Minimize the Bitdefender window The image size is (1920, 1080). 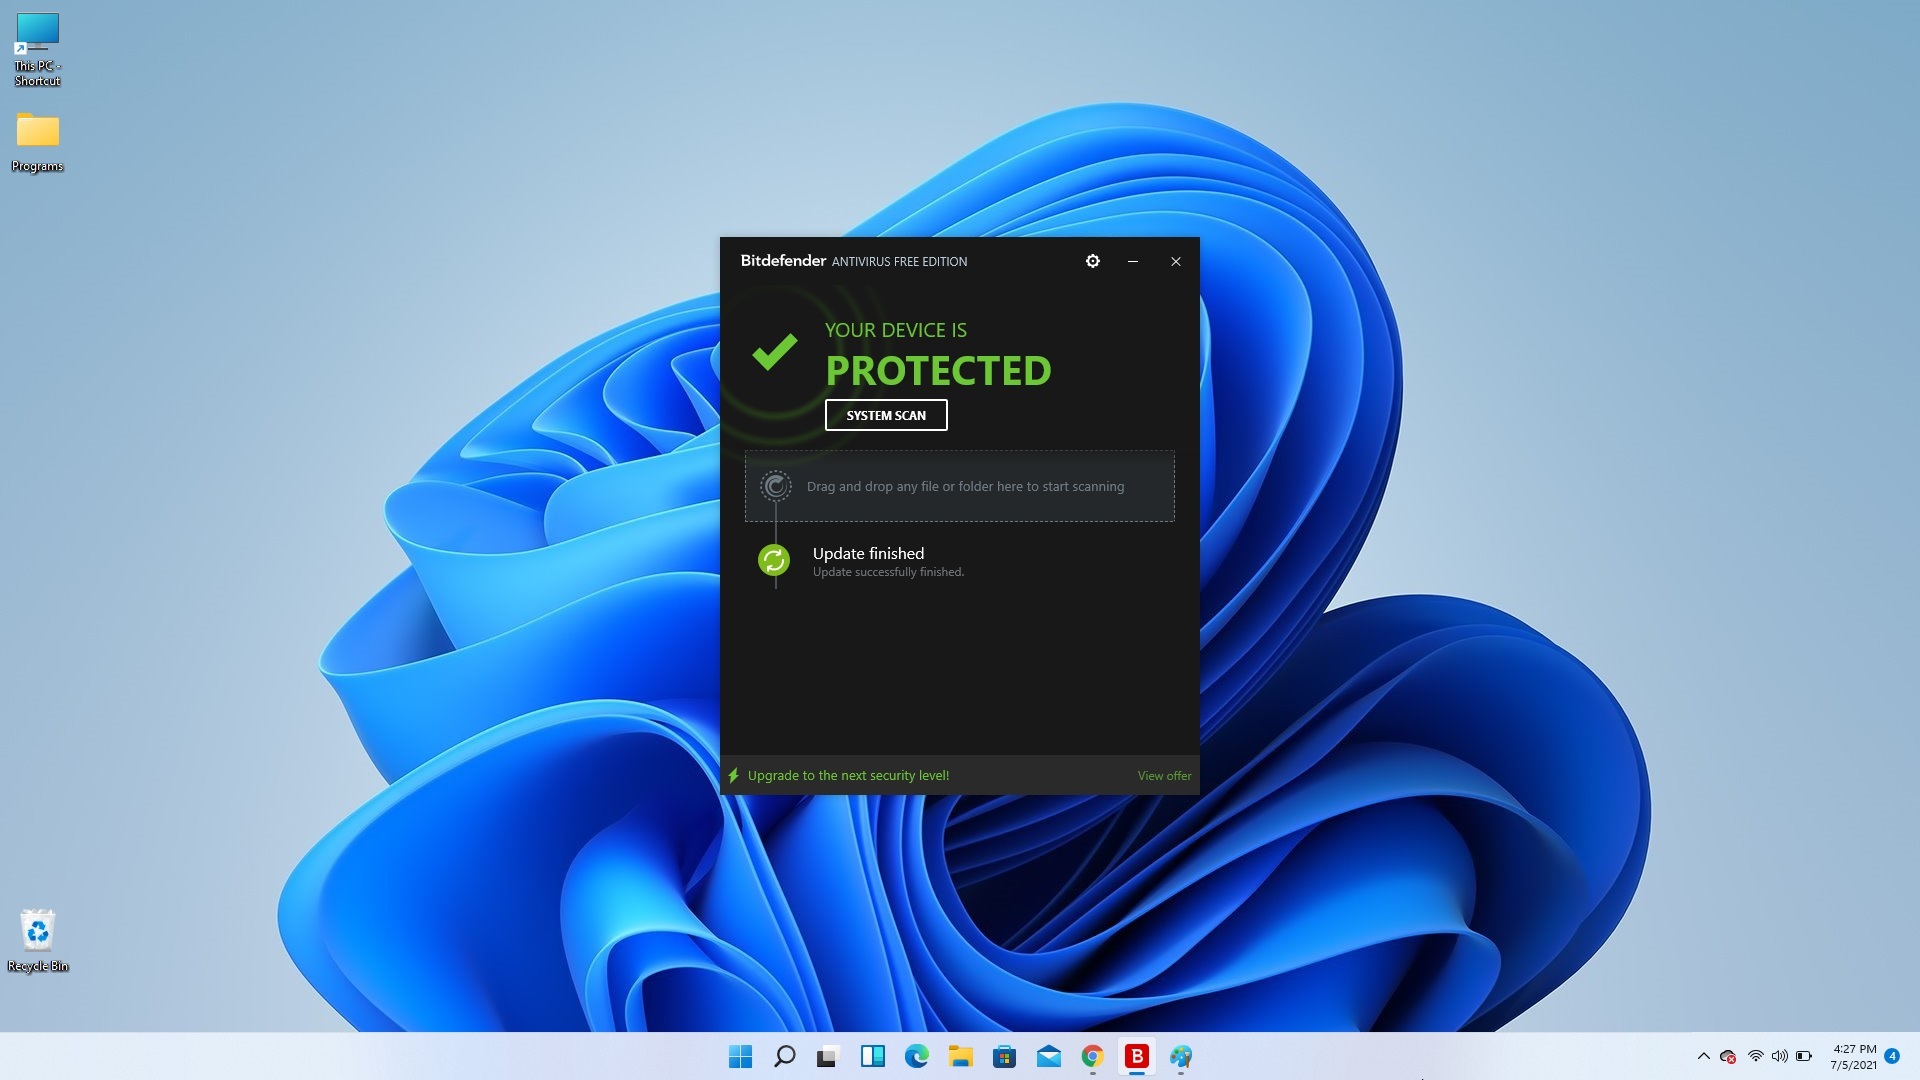pyautogui.click(x=1132, y=261)
